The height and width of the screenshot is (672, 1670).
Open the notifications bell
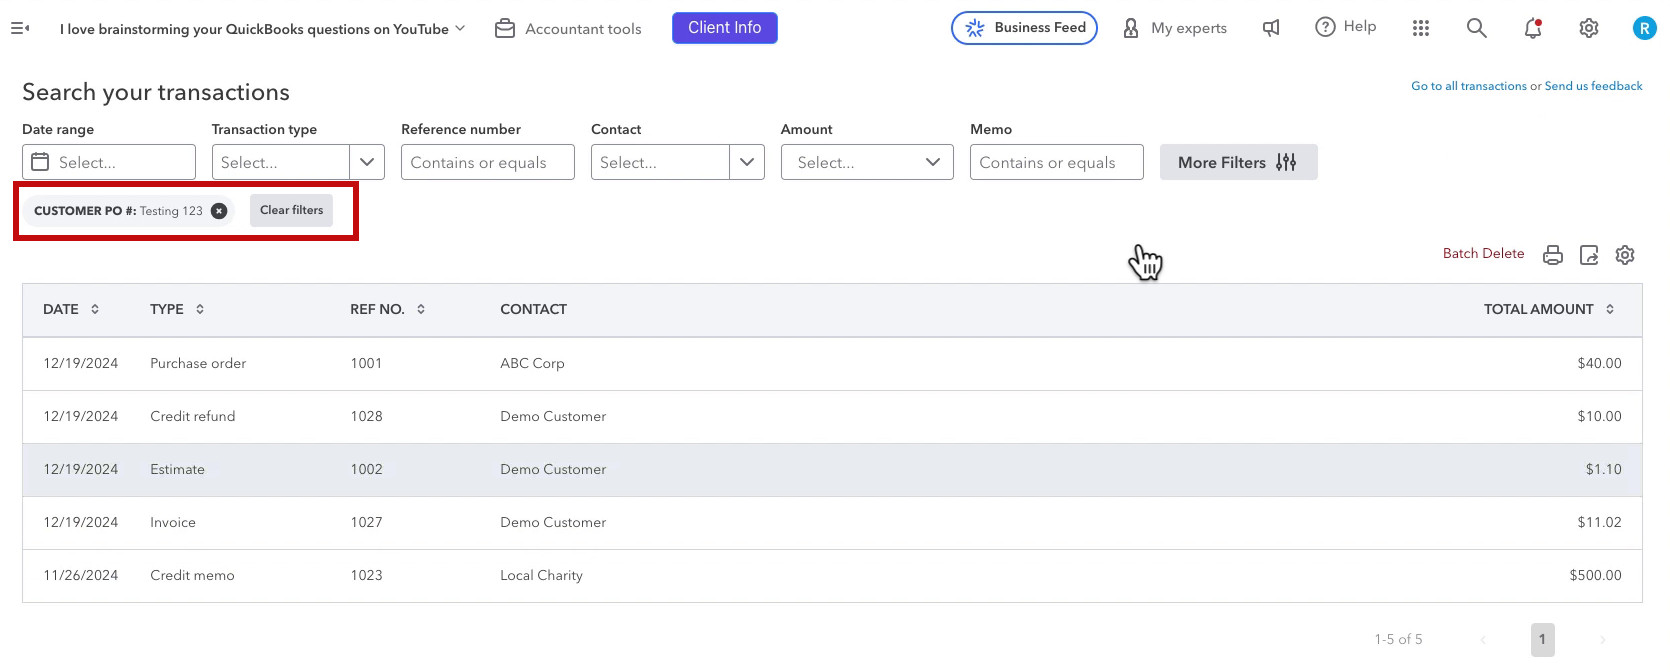pos(1533,28)
